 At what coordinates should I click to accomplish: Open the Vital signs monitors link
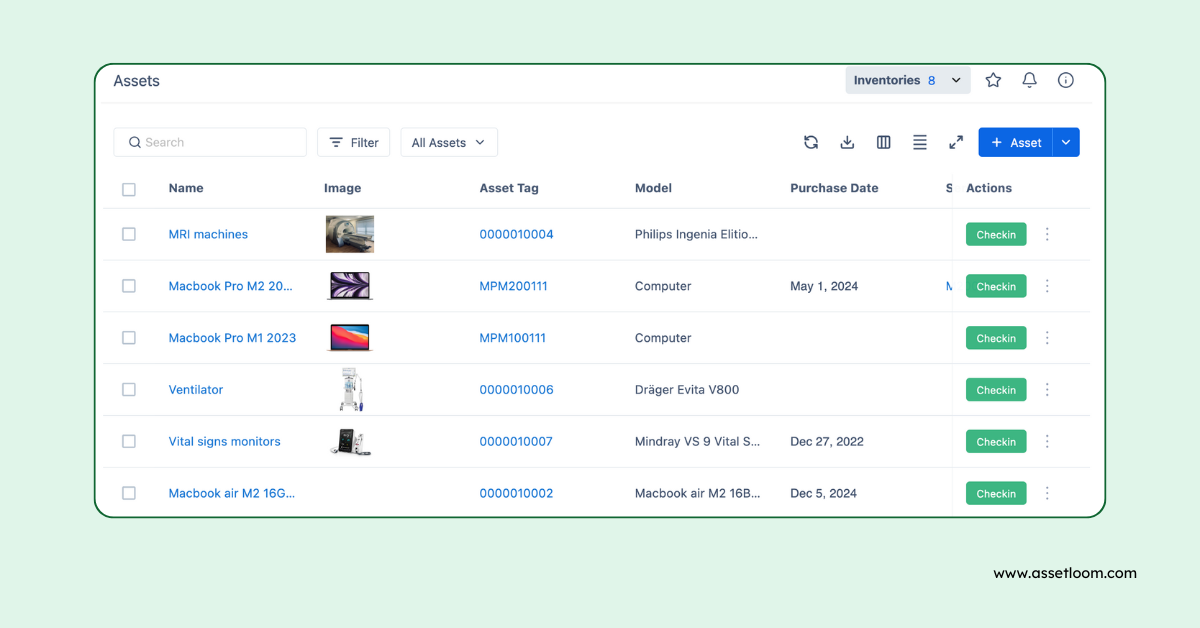[224, 441]
